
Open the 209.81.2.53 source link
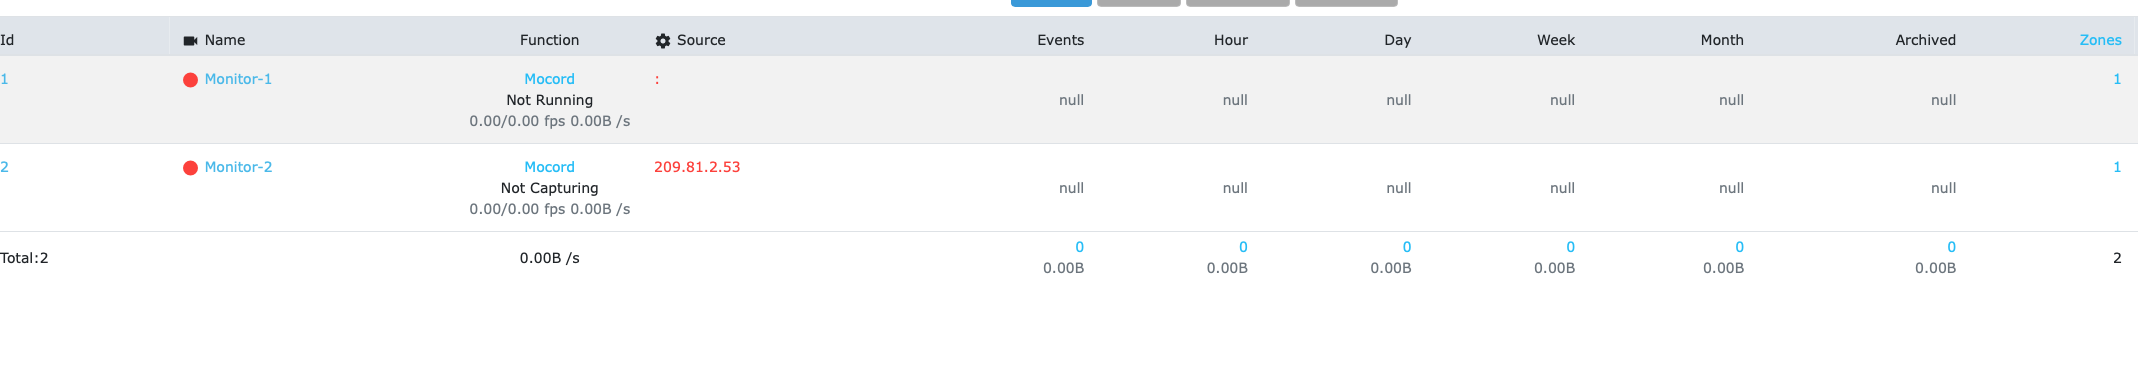697,167
